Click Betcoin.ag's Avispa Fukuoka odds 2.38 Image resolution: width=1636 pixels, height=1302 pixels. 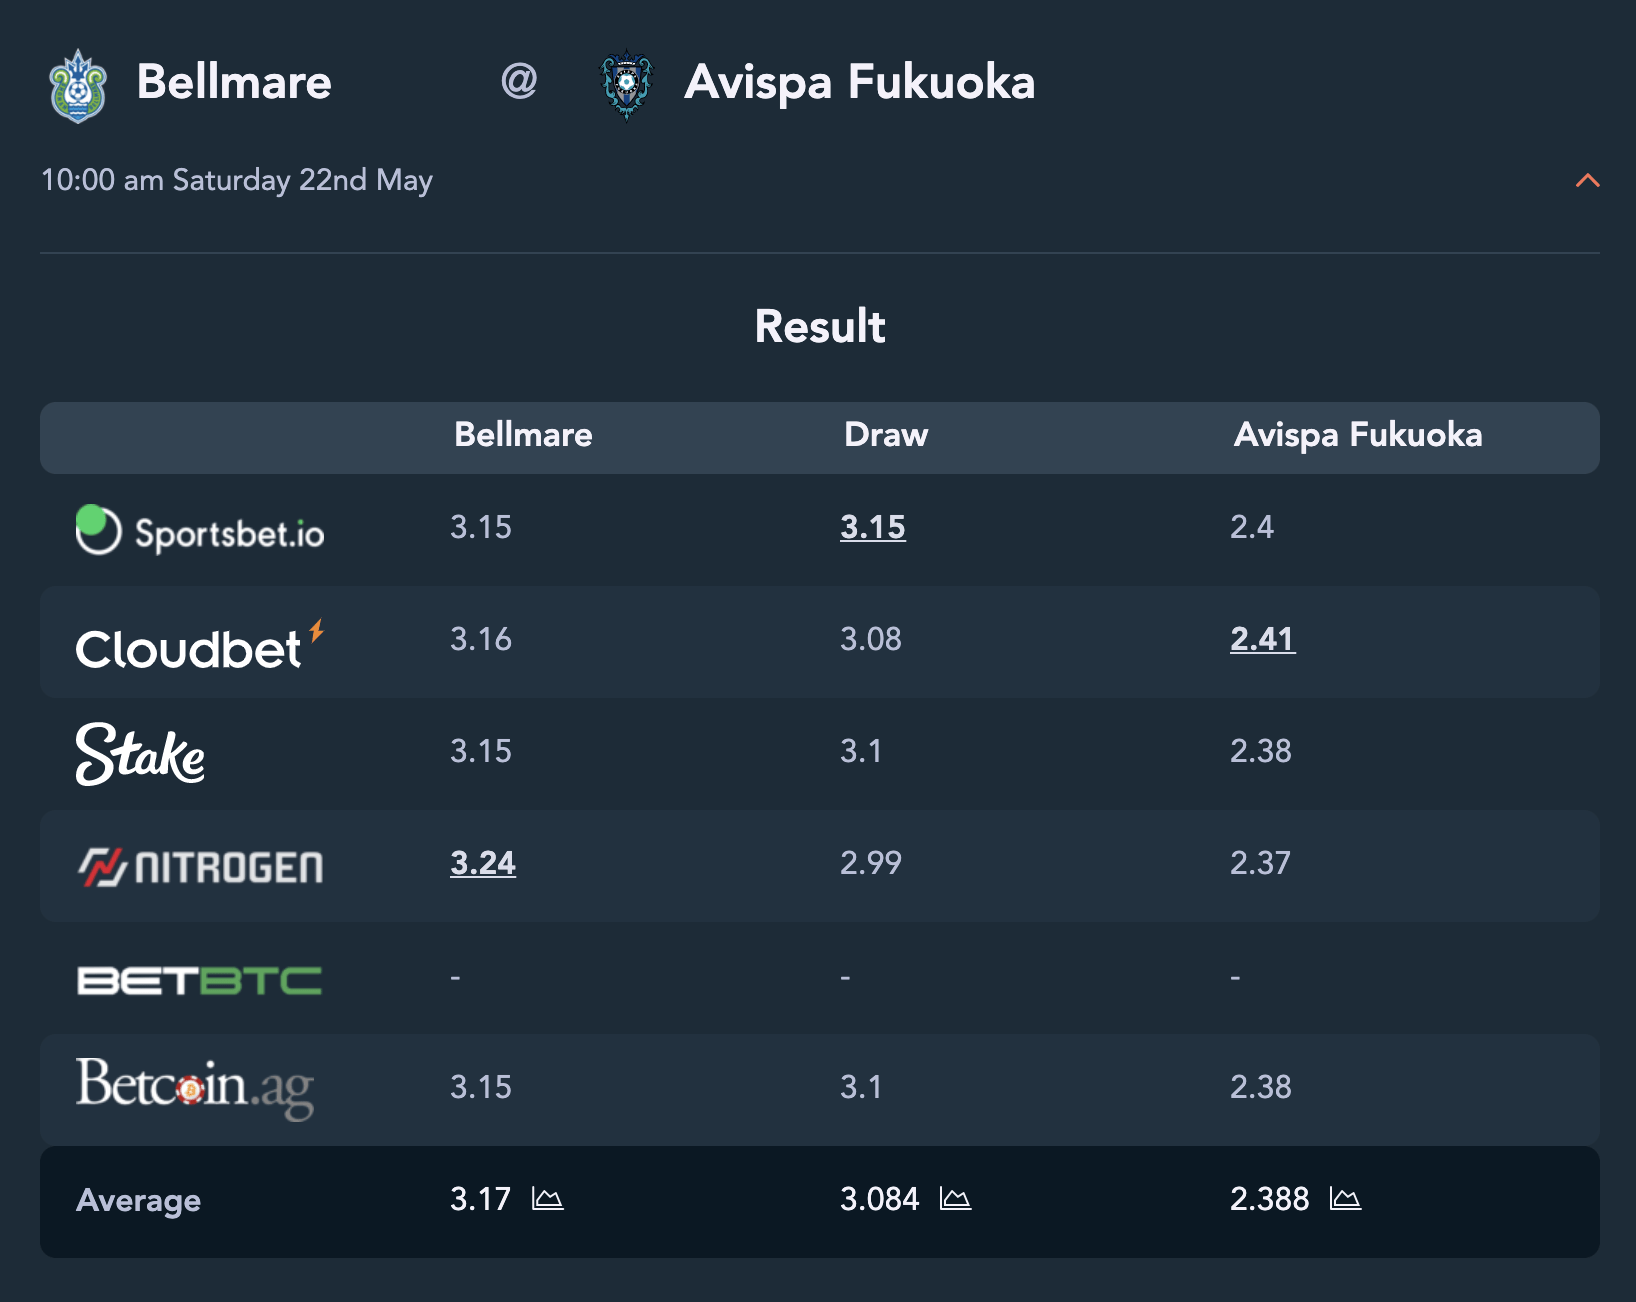[1261, 1087]
